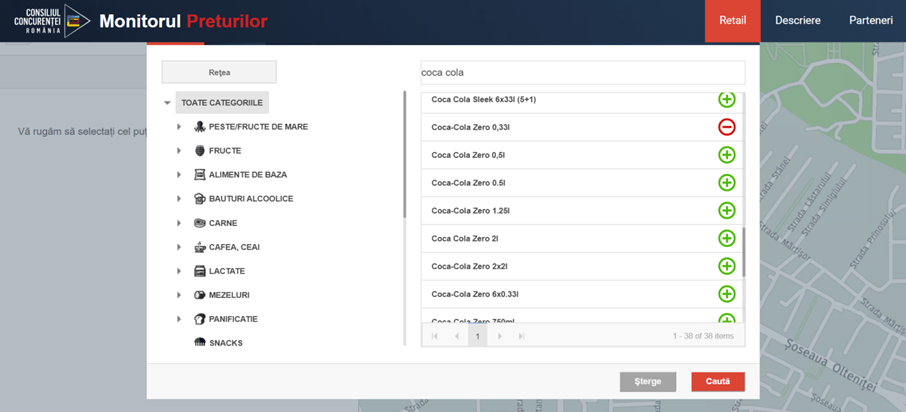Go to last page of results
This screenshot has width=906, height=412.
click(521, 336)
